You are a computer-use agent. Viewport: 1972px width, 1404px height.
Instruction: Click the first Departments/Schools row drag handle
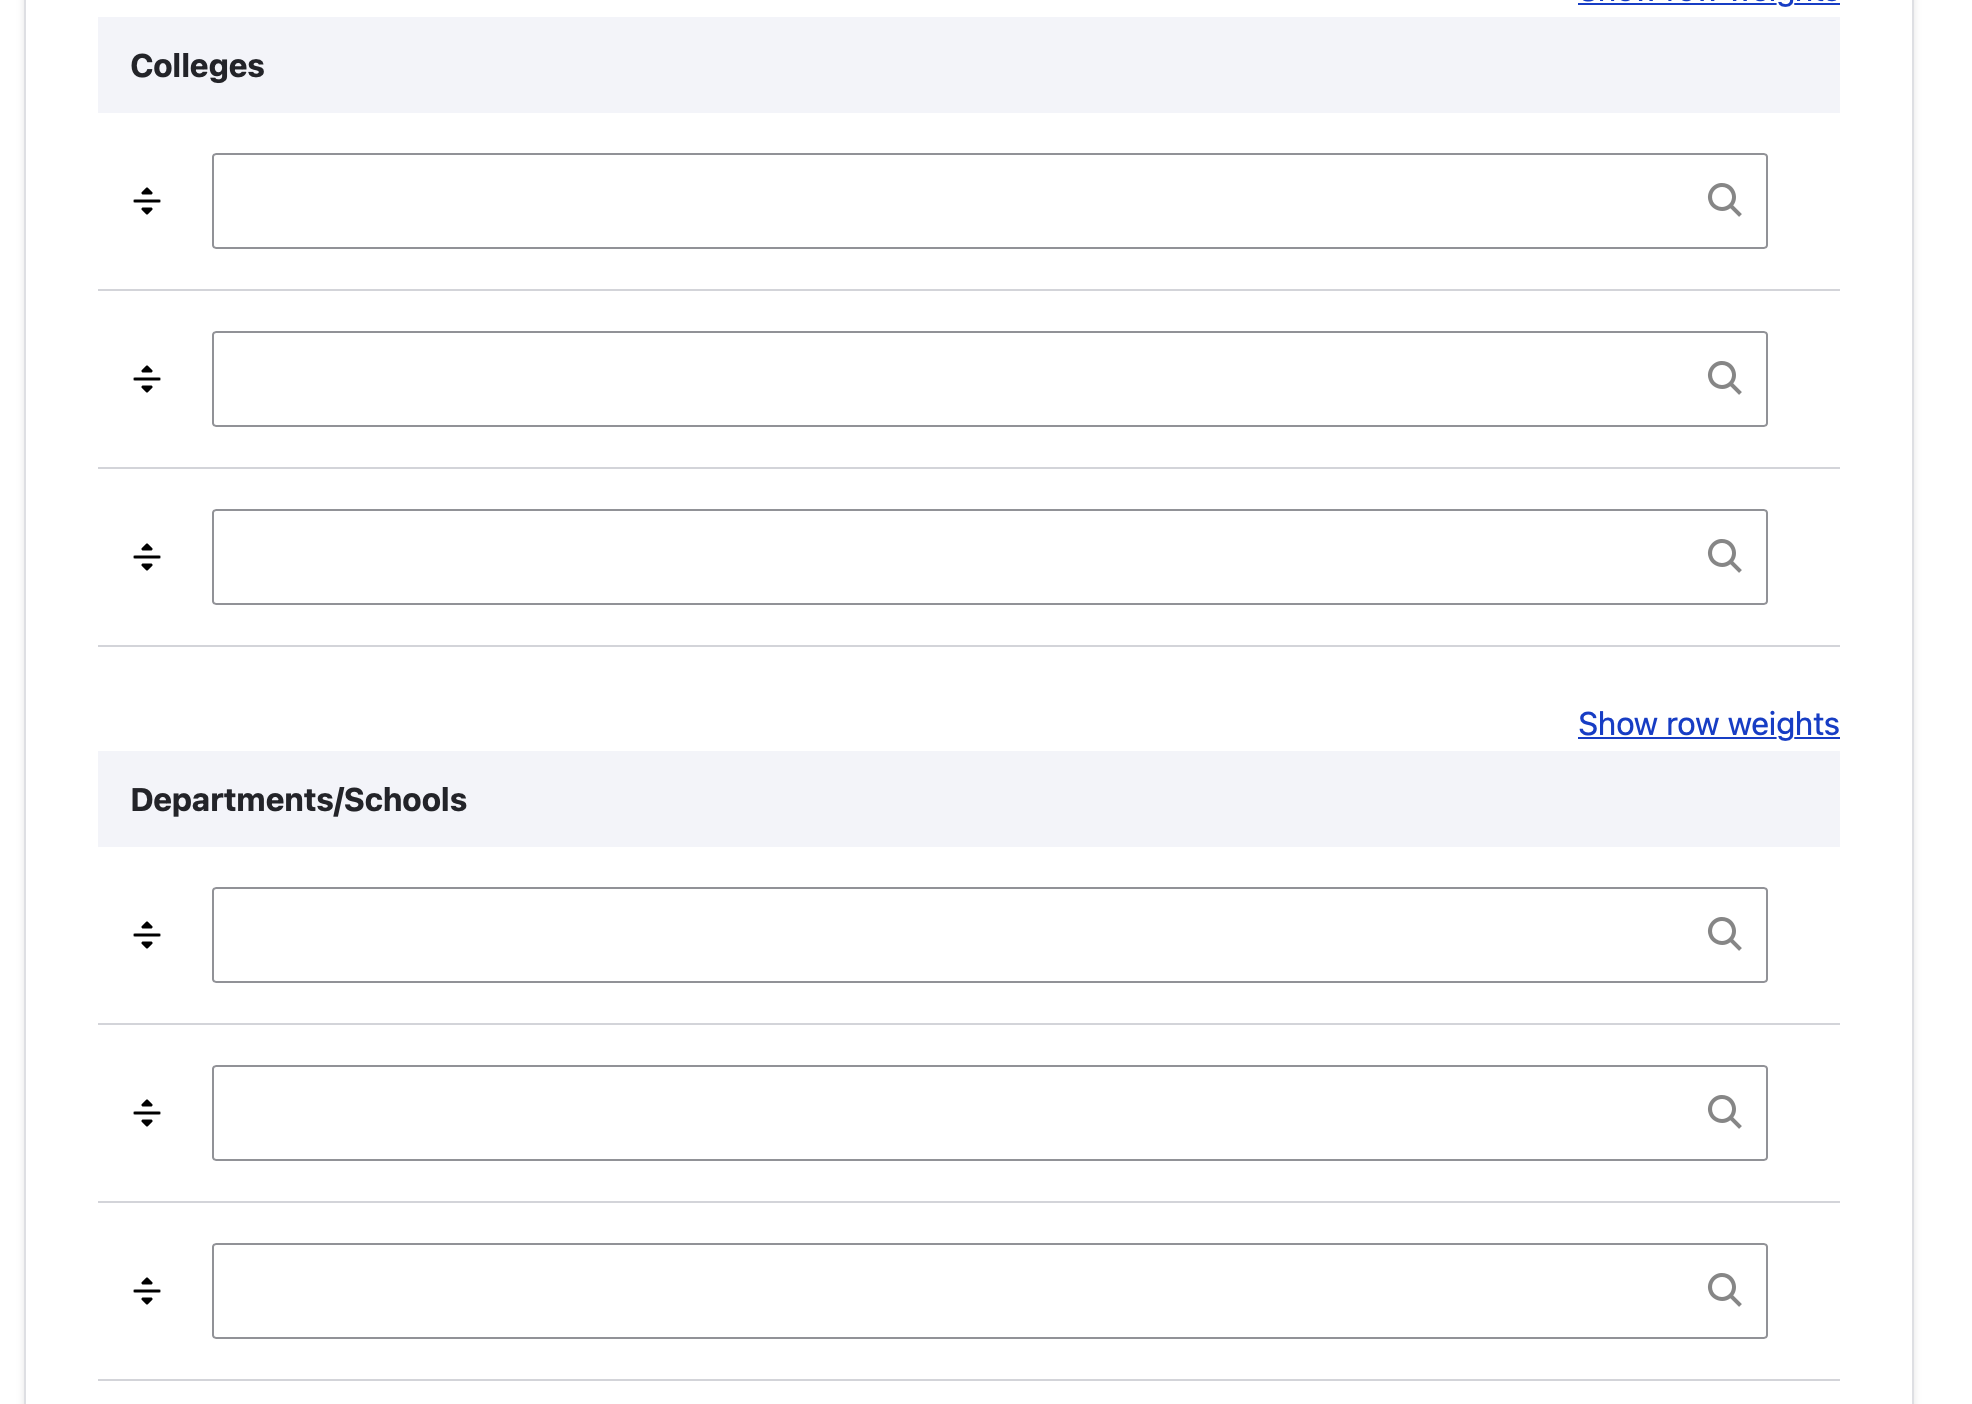coord(147,935)
